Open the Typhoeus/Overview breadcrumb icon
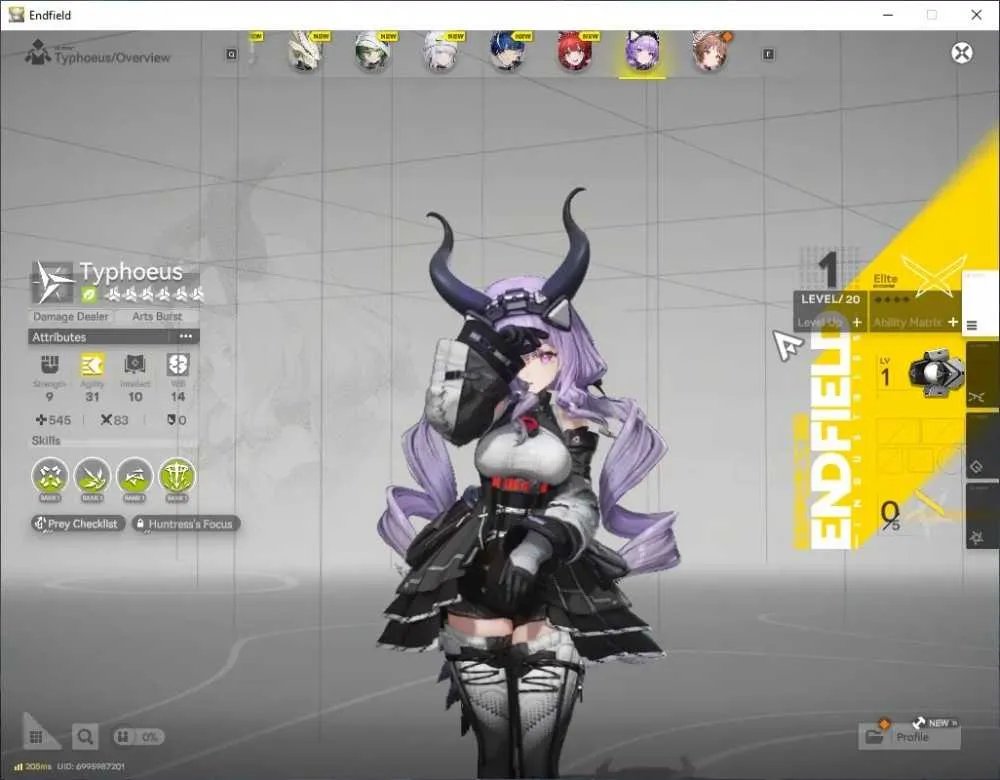 click(x=38, y=52)
